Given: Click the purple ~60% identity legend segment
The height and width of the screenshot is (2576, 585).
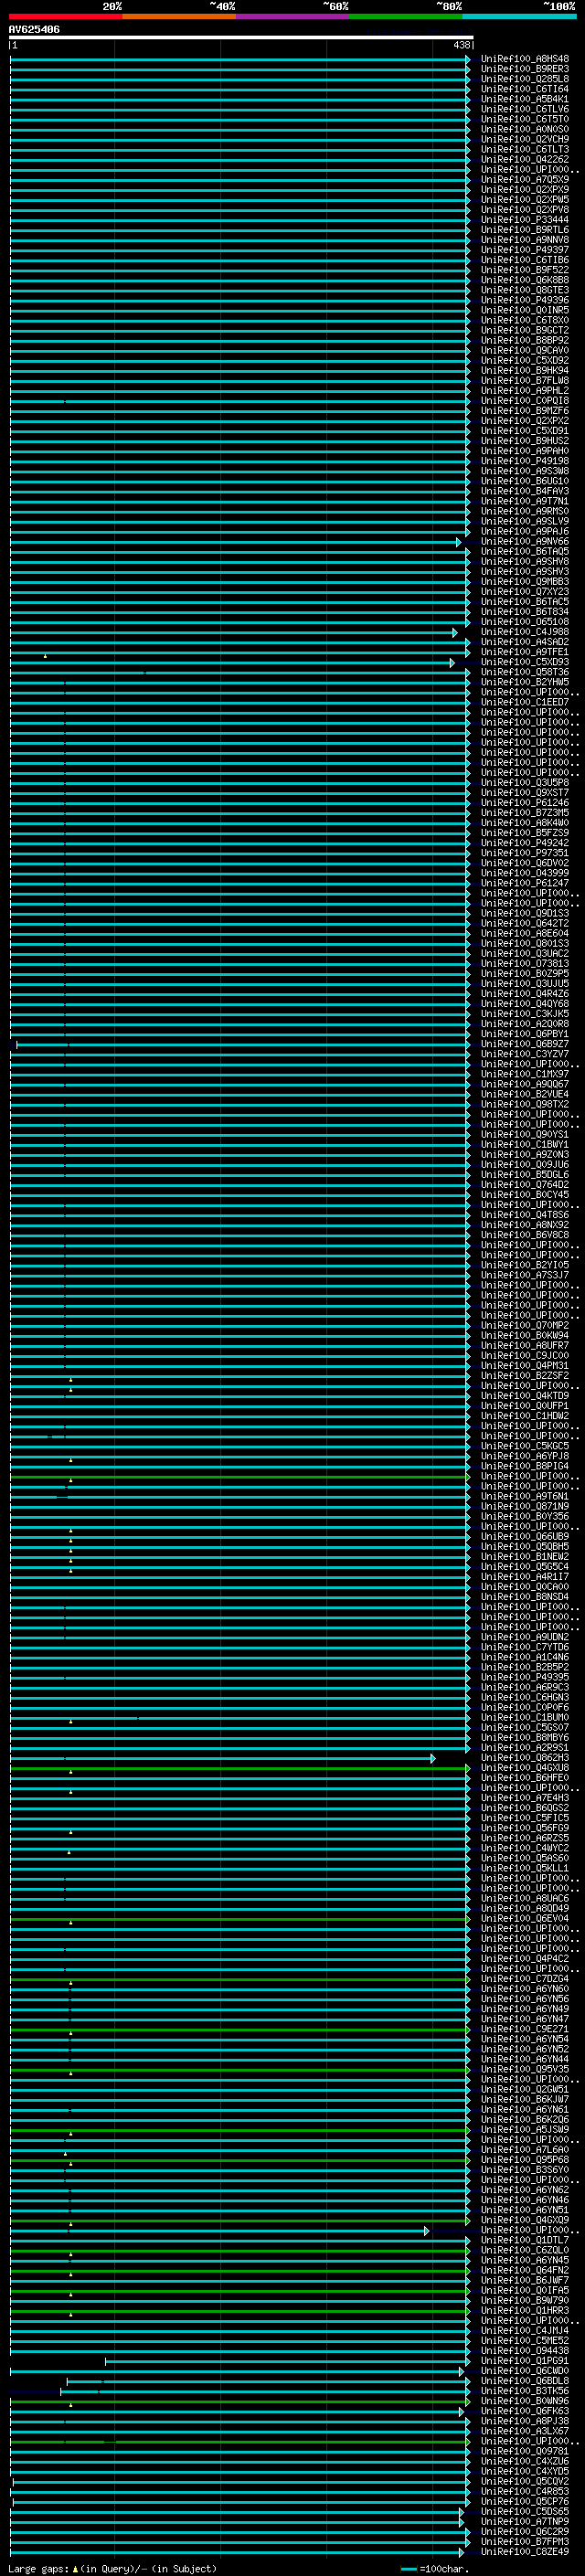Looking at the screenshot, I should [292, 16].
